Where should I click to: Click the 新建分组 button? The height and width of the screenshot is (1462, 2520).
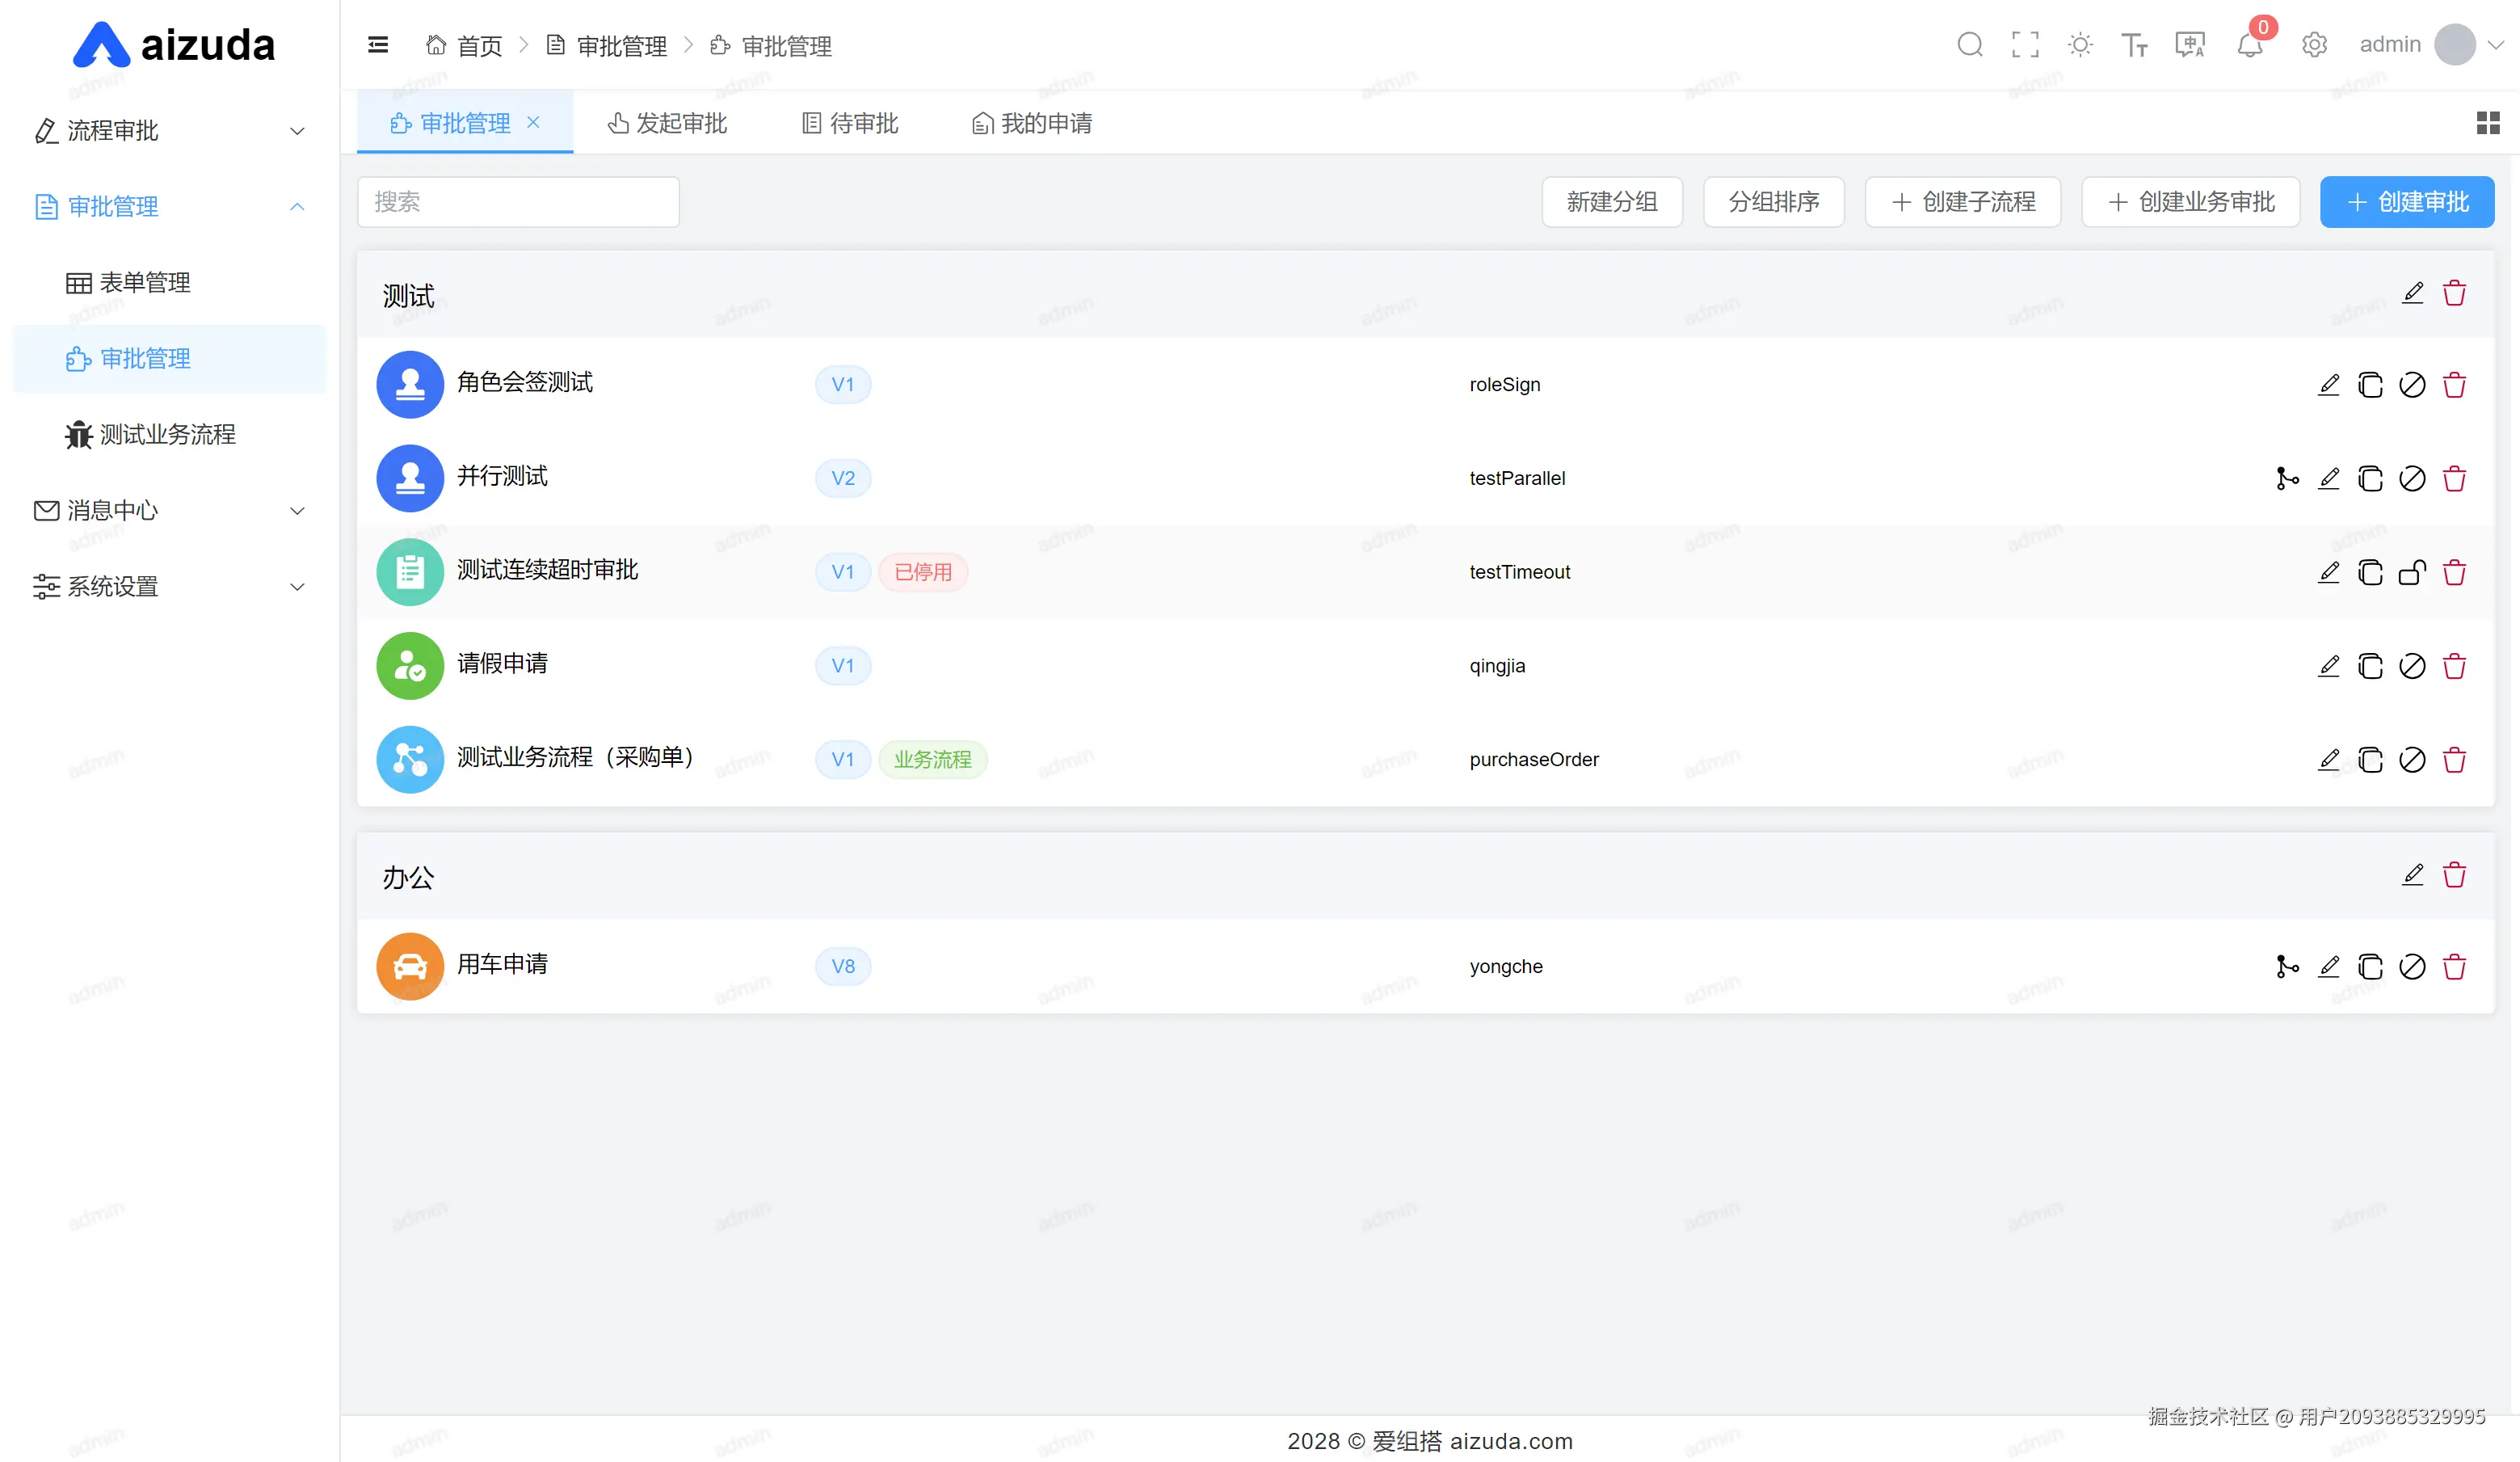click(x=1611, y=202)
